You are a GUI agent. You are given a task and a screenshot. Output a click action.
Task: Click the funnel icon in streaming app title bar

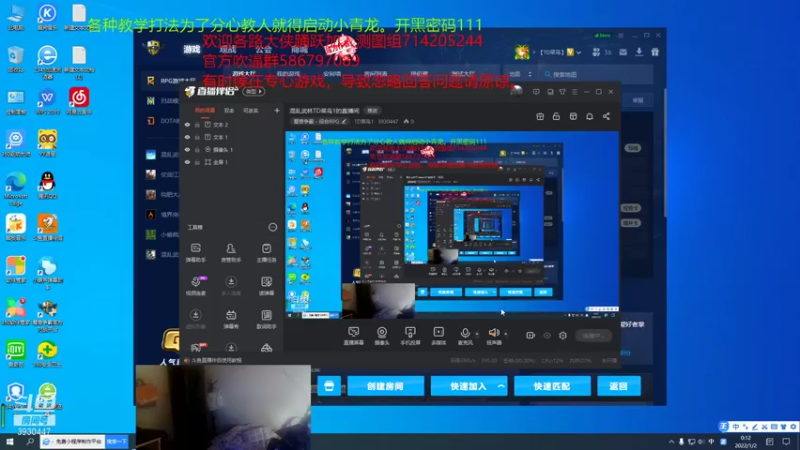562,92
